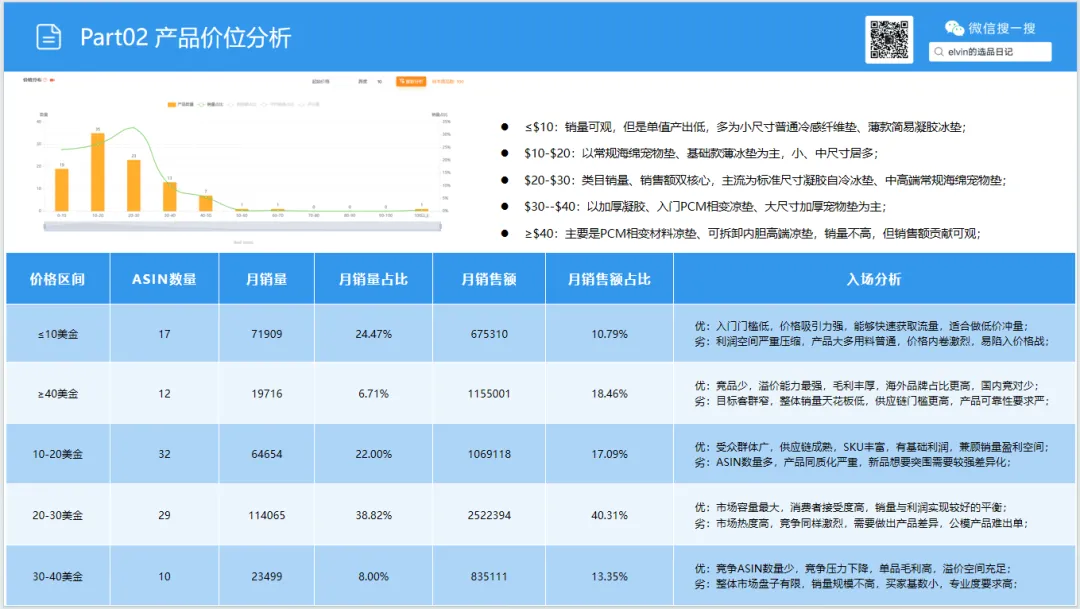
Task: Click the 'Part02 产品价位分析' slide title
Action: pos(185,37)
